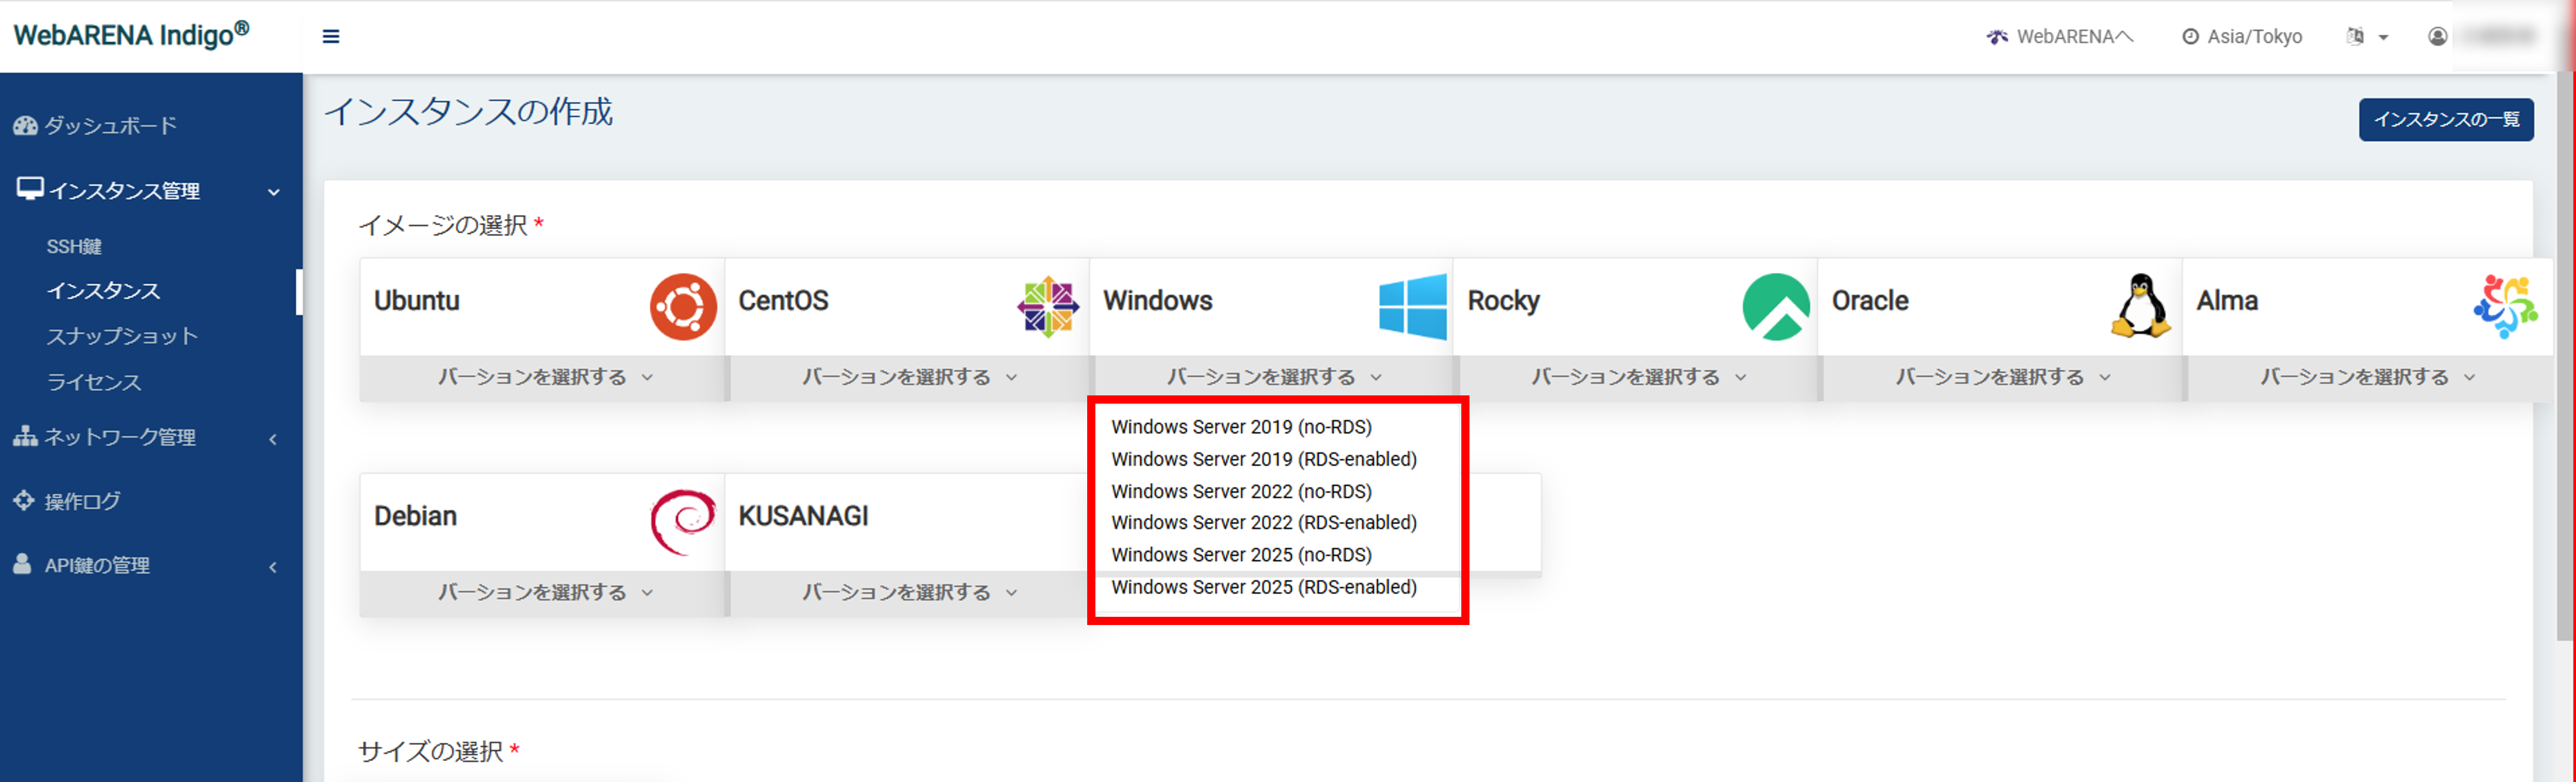Click the Windows logo icon
Screen dimensions: 2576x782
pyautogui.click(x=1412, y=306)
